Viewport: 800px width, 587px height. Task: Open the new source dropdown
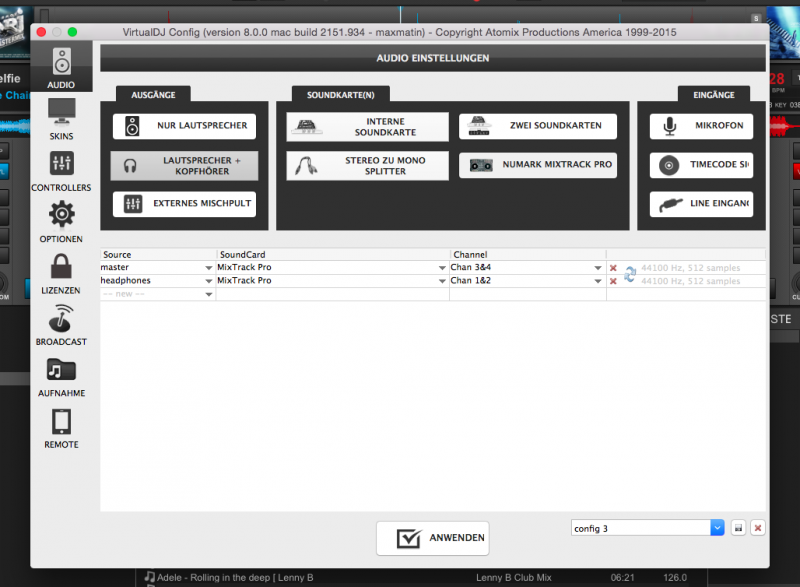pyautogui.click(x=208, y=294)
